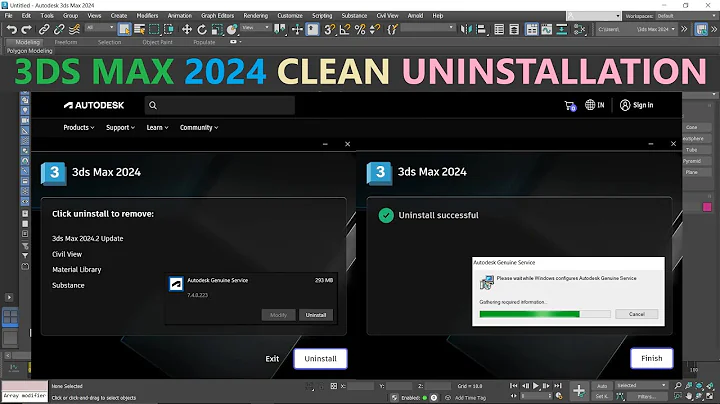Click the Set Keys plus button
The image size is (720, 404).
(579, 391)
